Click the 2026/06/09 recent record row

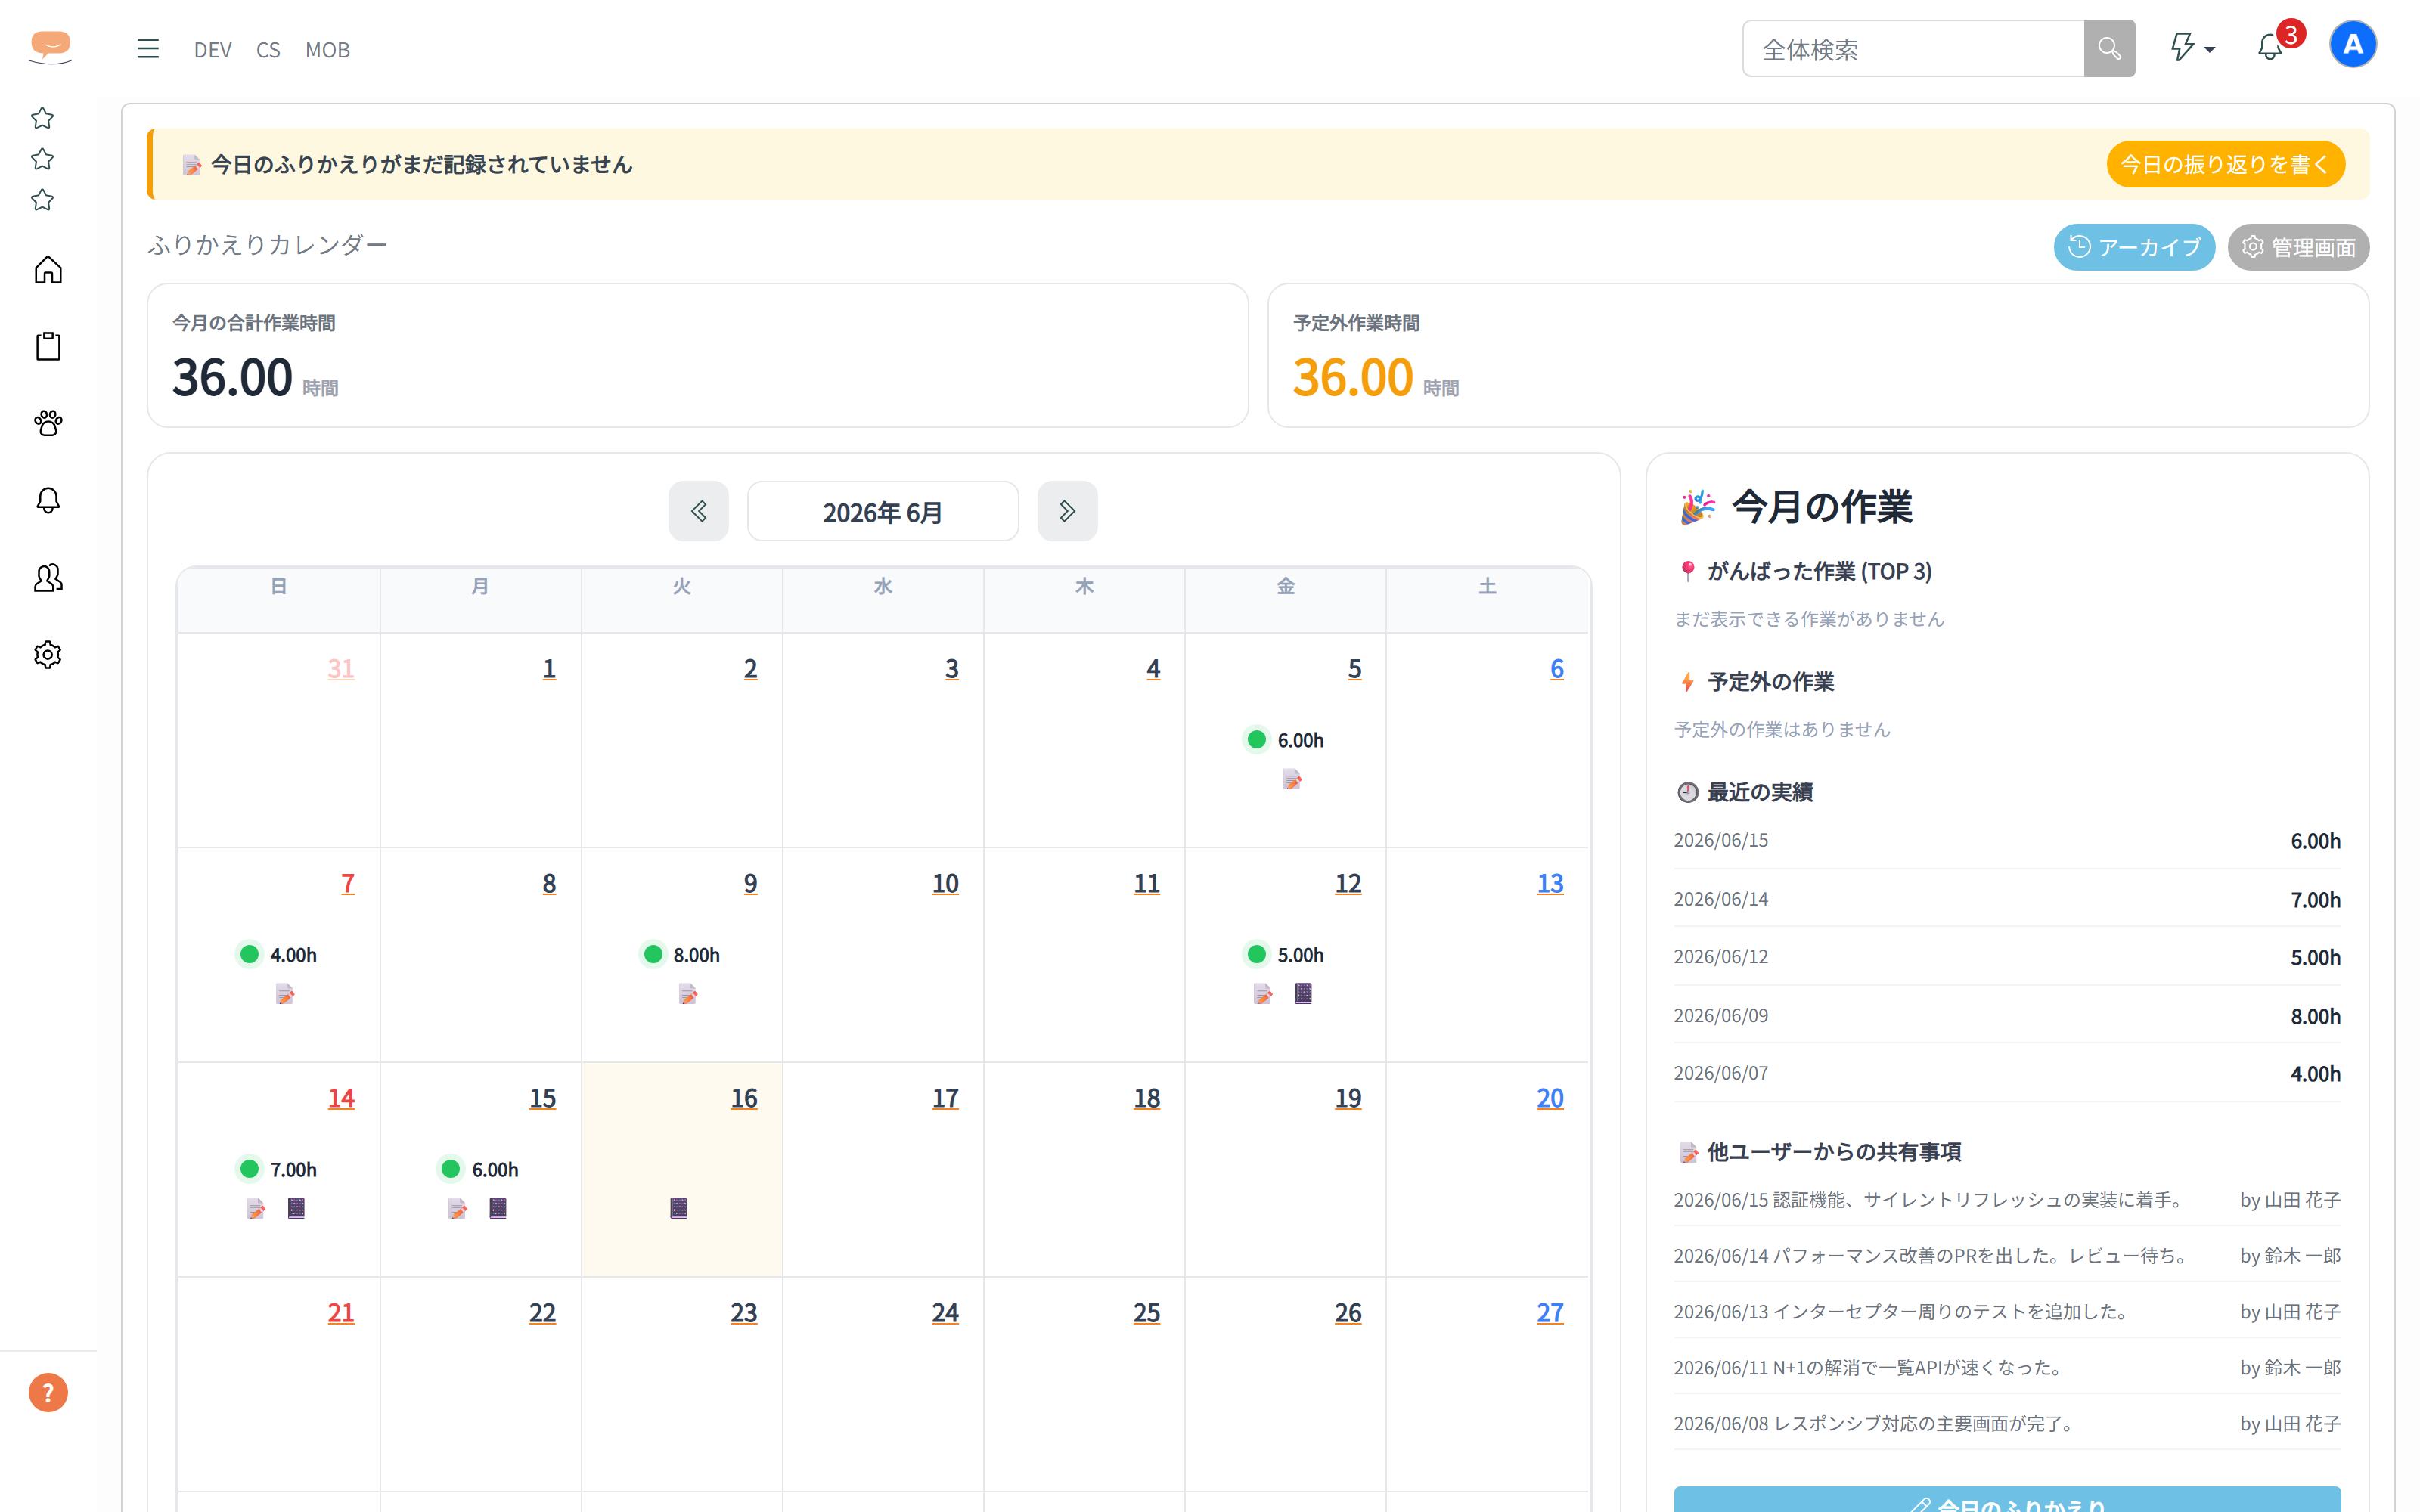(x=2007, y=1016)
